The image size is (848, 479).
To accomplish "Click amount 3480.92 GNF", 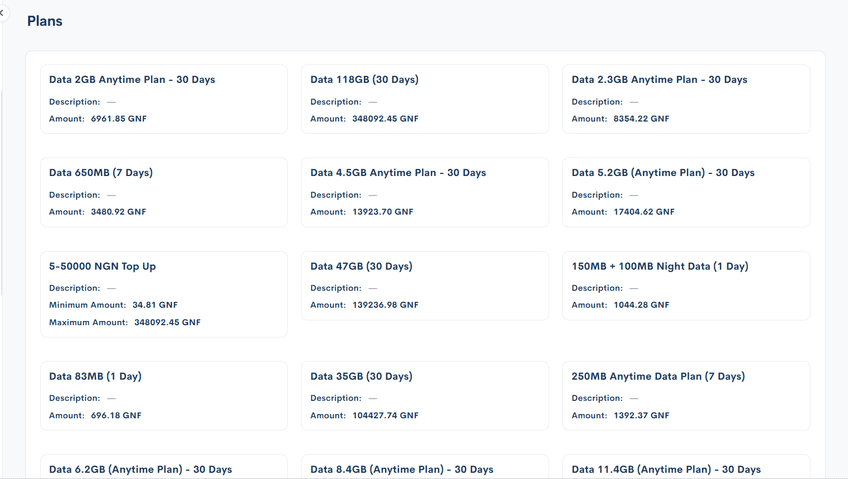I will point(118,212).
